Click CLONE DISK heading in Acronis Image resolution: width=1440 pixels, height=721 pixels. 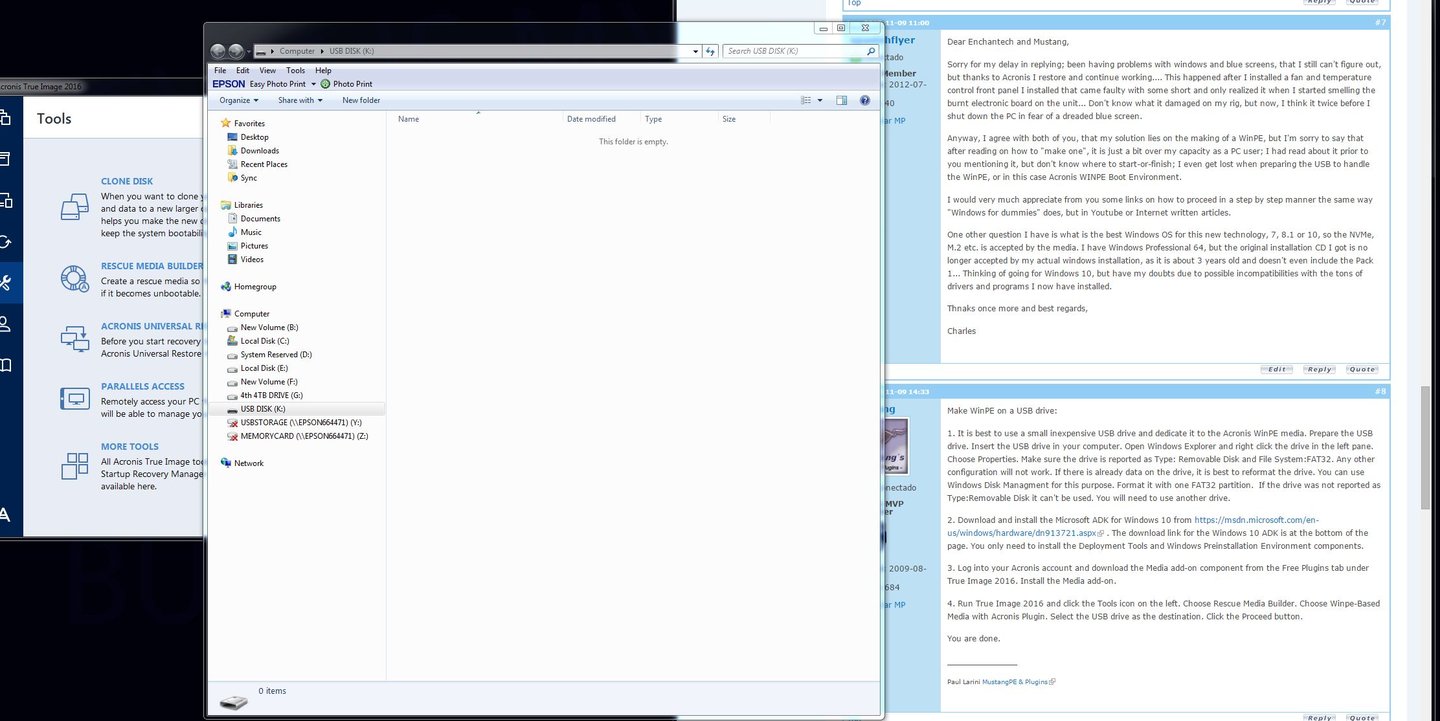point(127,181)
